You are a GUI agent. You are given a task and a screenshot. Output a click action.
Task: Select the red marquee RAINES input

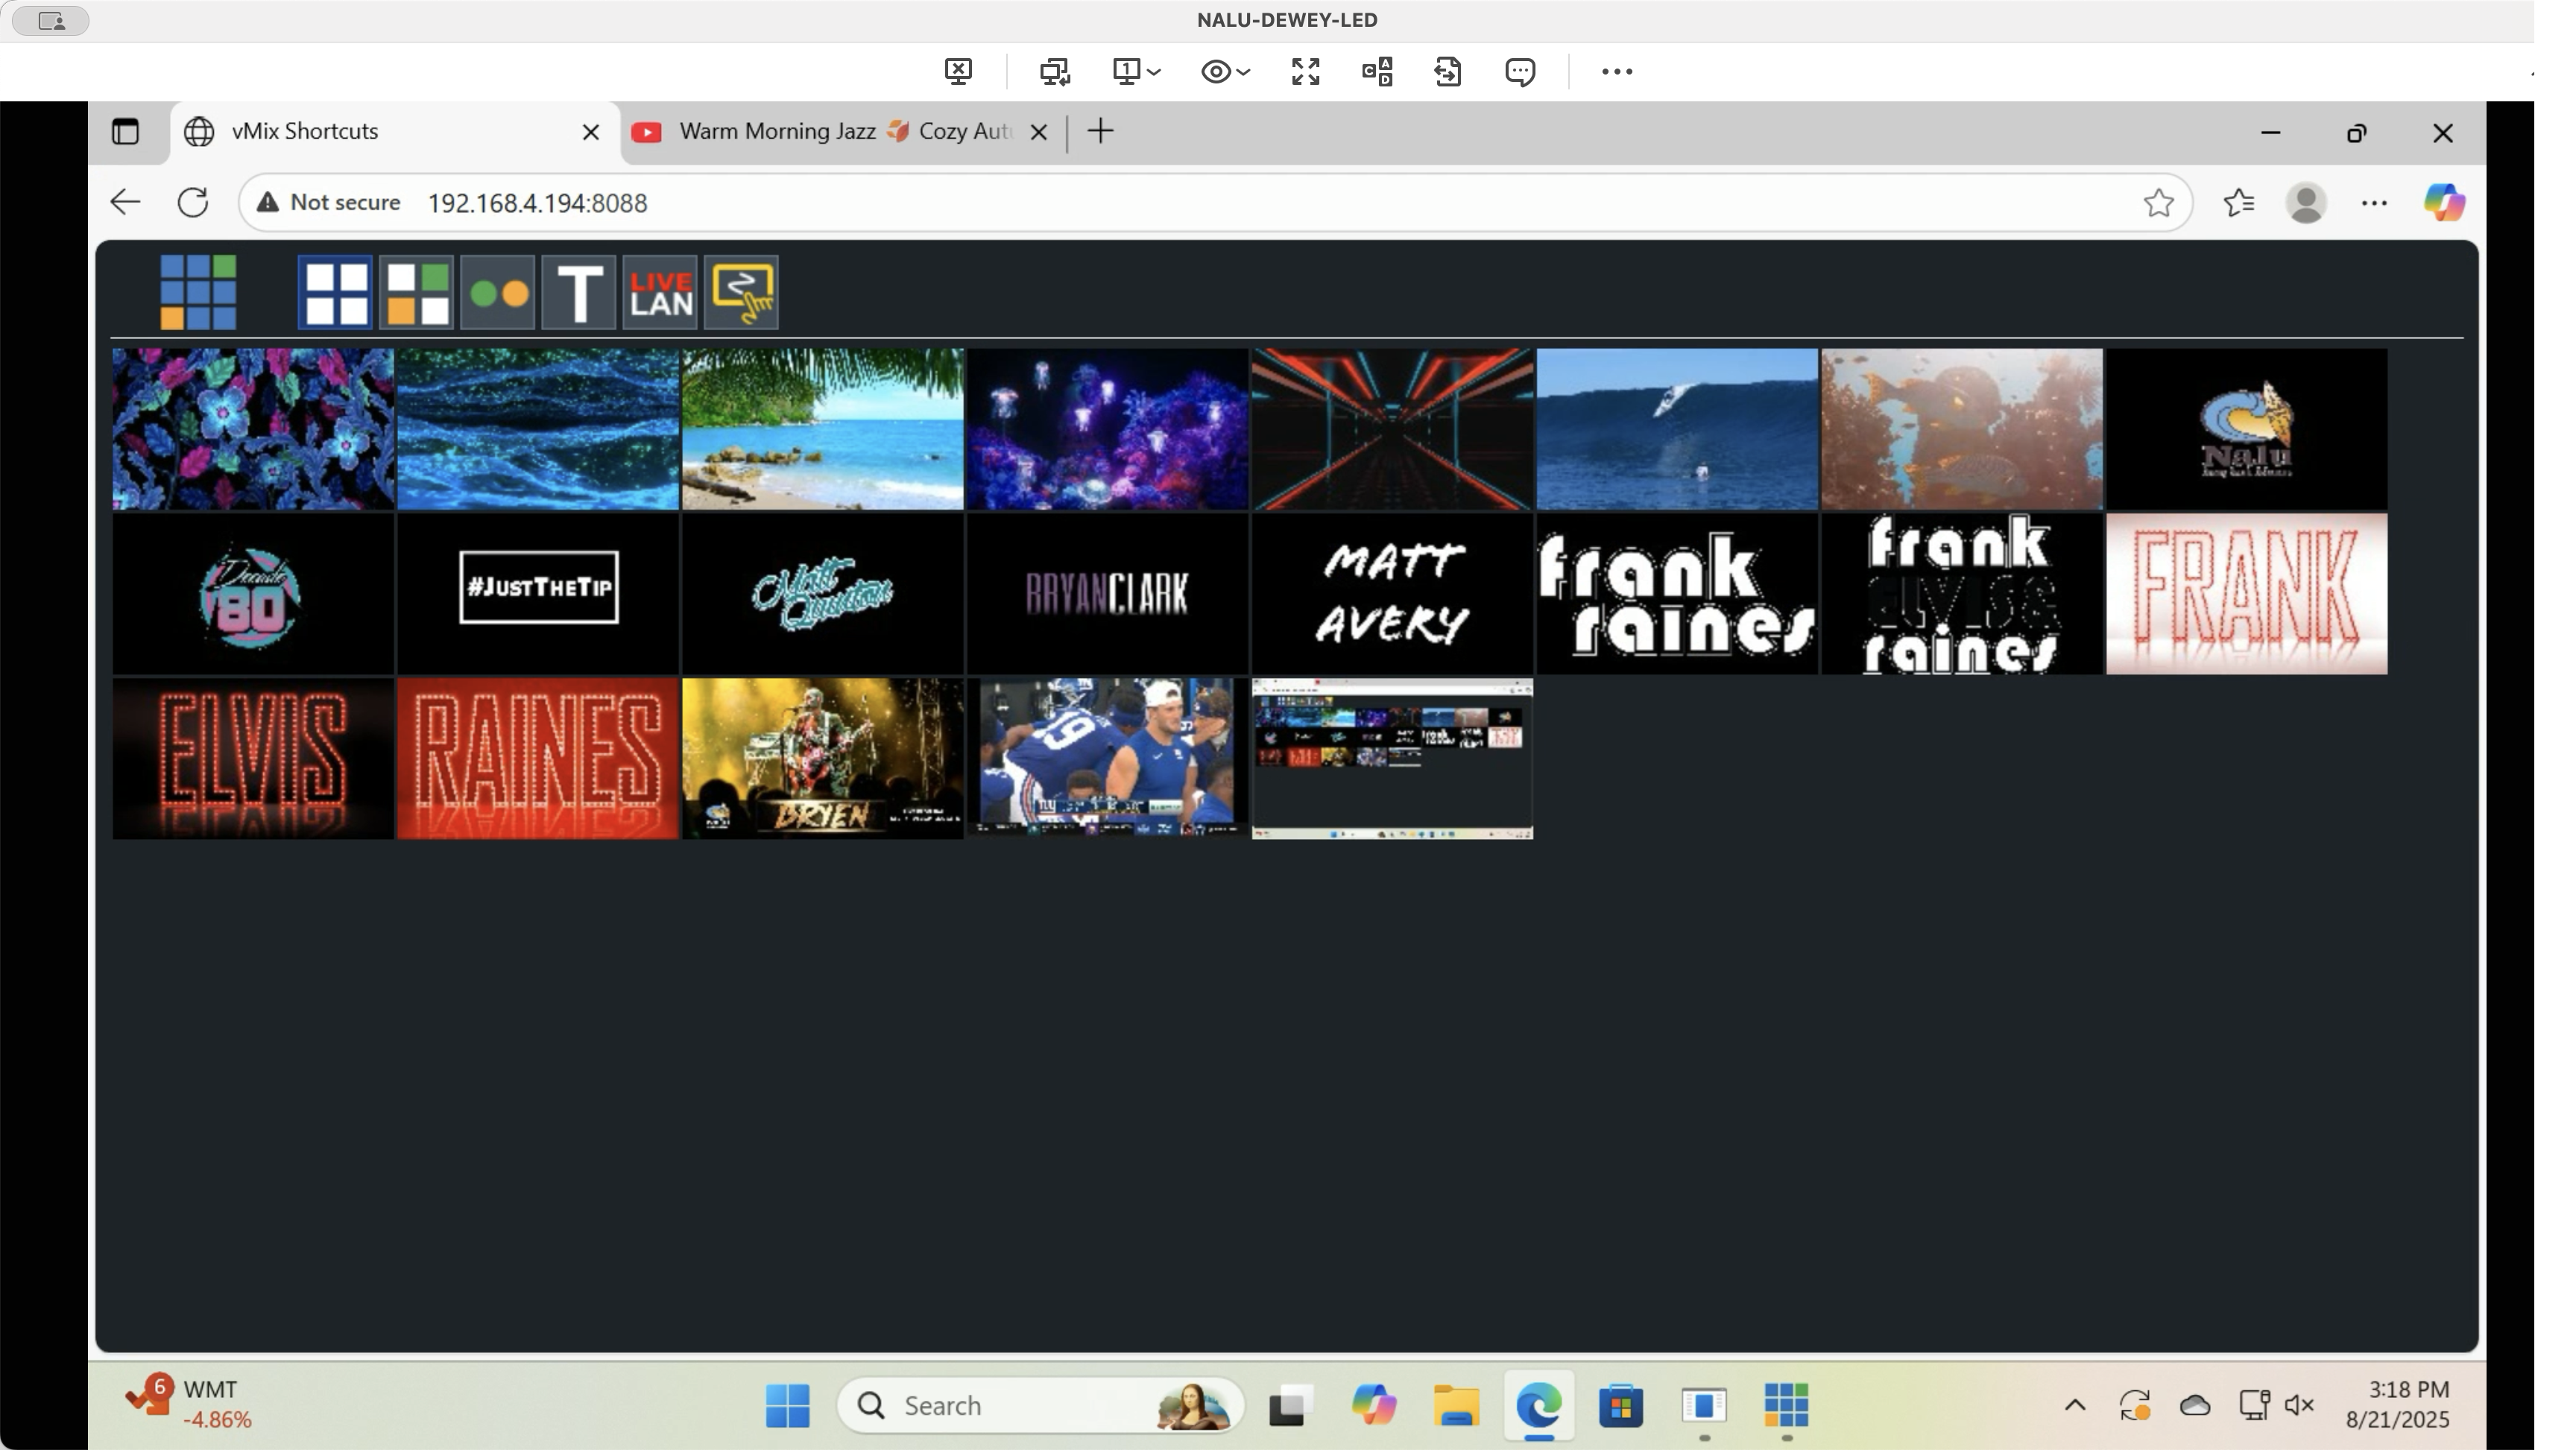(538, 759)
